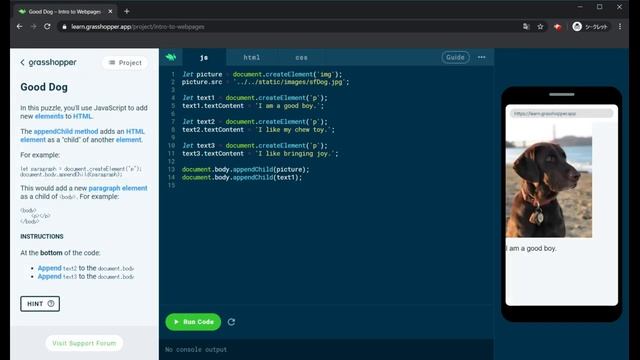This screenshot has height=360, width=640.
Task: Open the editor three-dots more options menu
Action: (482, 57)
